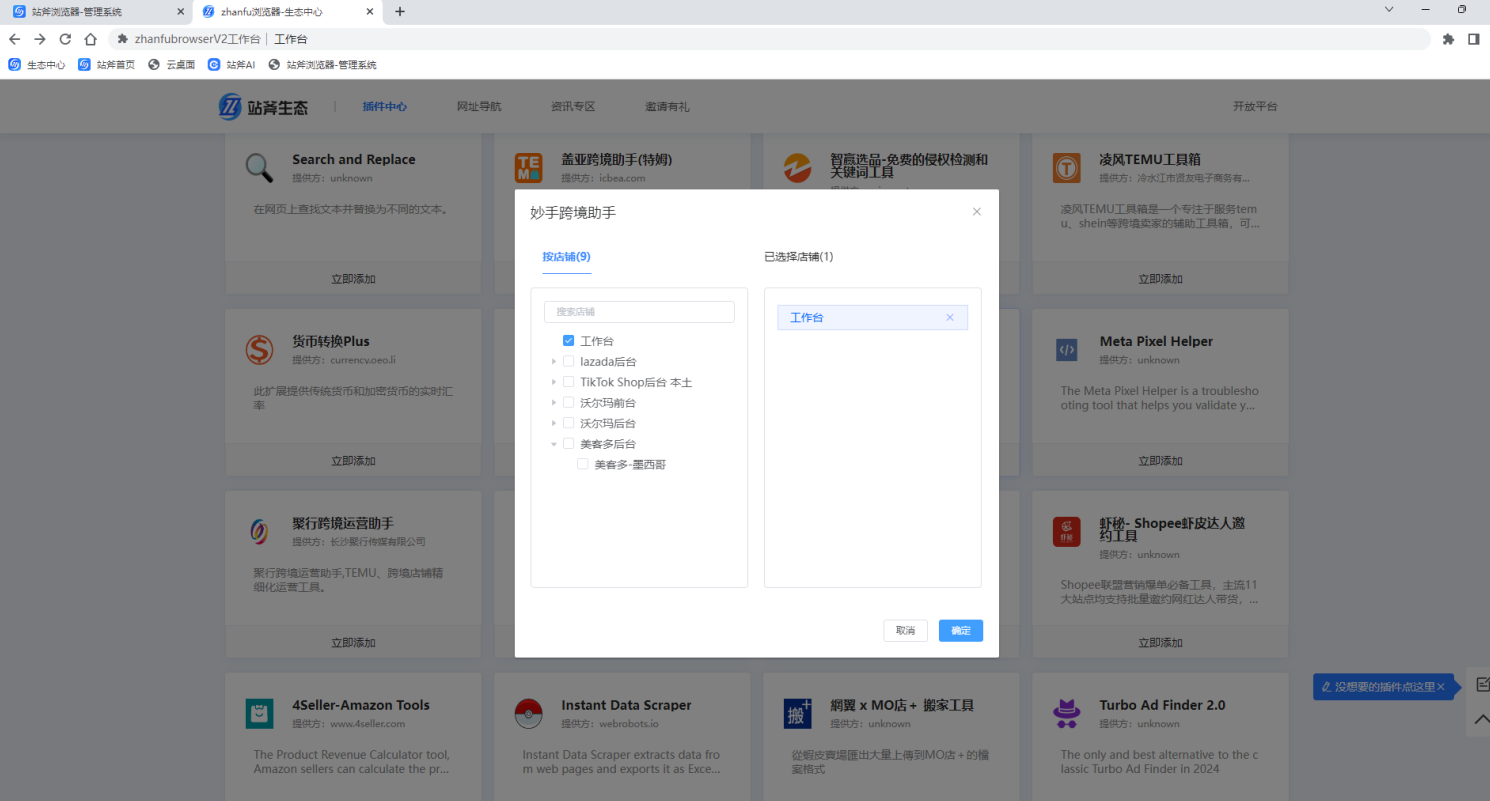The width and height of the screenshot is (1490, 801).
Task: Click the back-to-top arrow icon
Action: (1483, 719)
